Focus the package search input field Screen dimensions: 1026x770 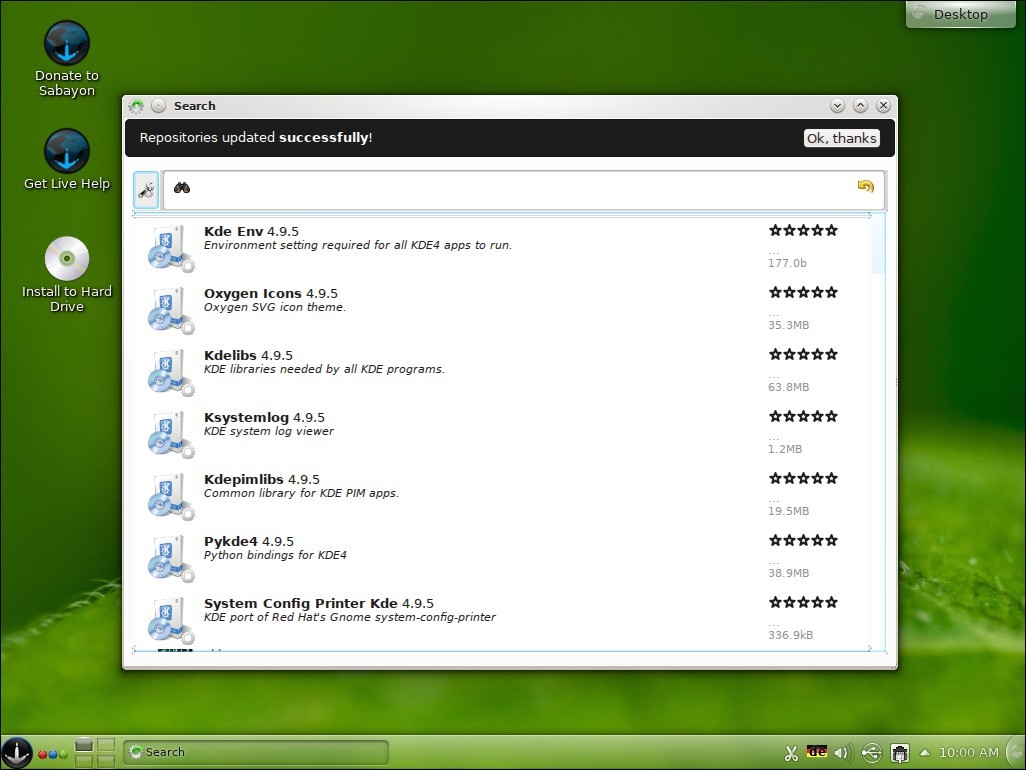click(524, 190)
